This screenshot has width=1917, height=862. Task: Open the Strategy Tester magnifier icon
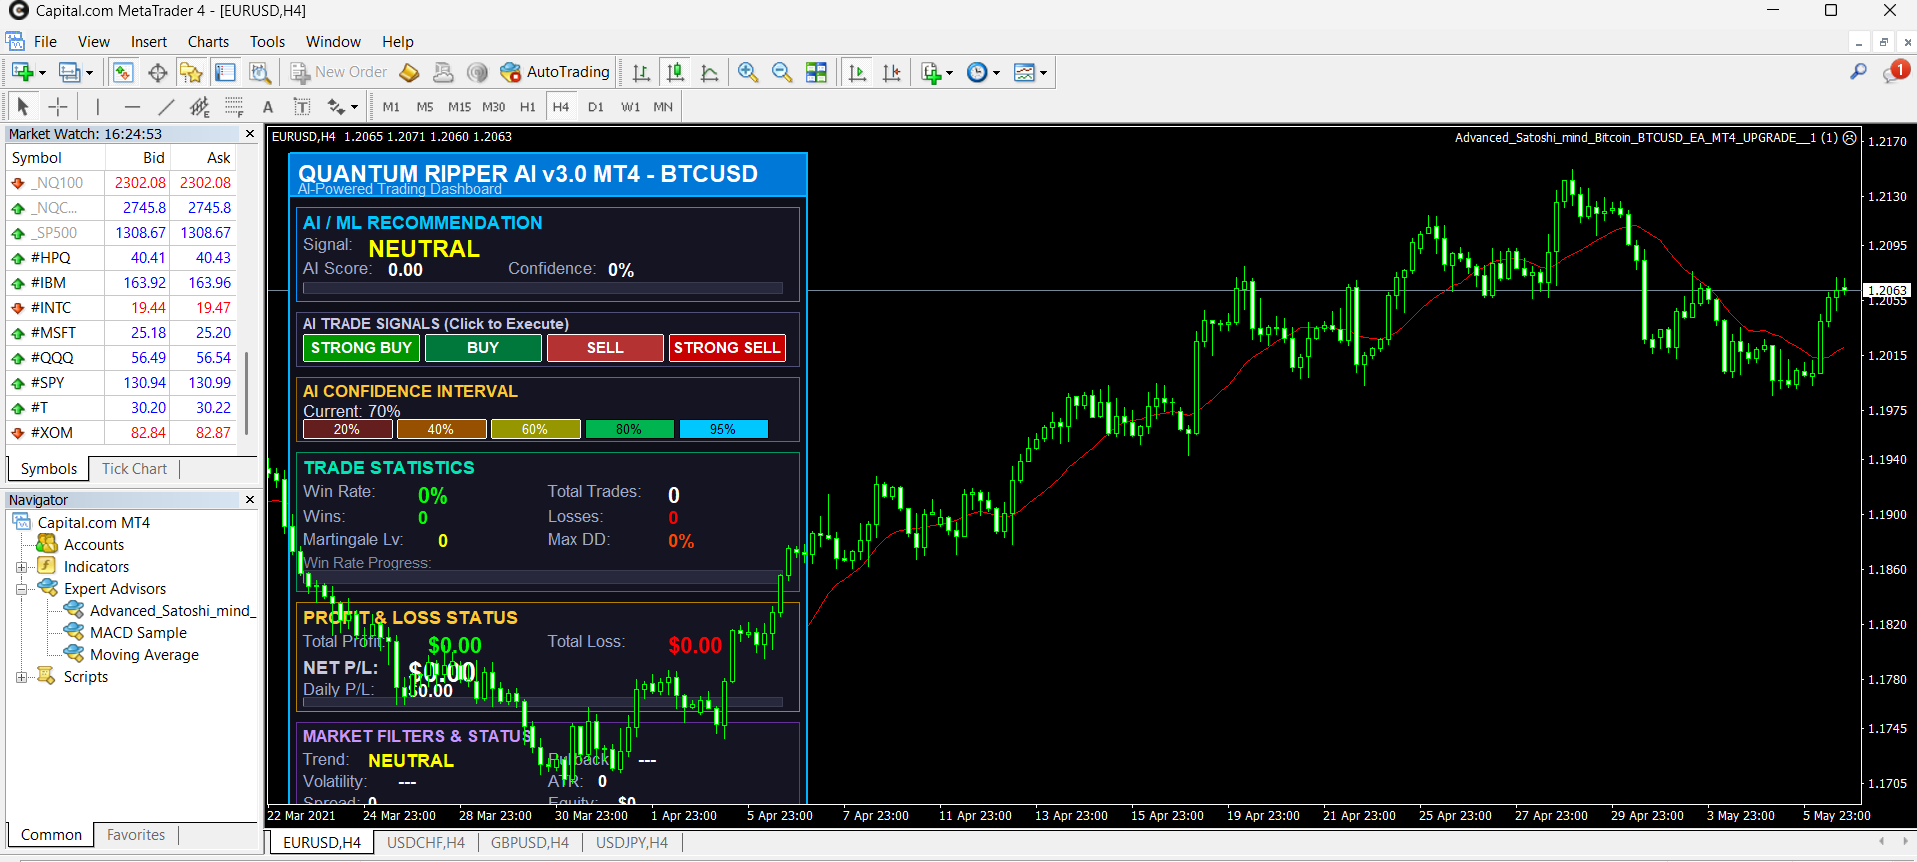coord(260,72)
